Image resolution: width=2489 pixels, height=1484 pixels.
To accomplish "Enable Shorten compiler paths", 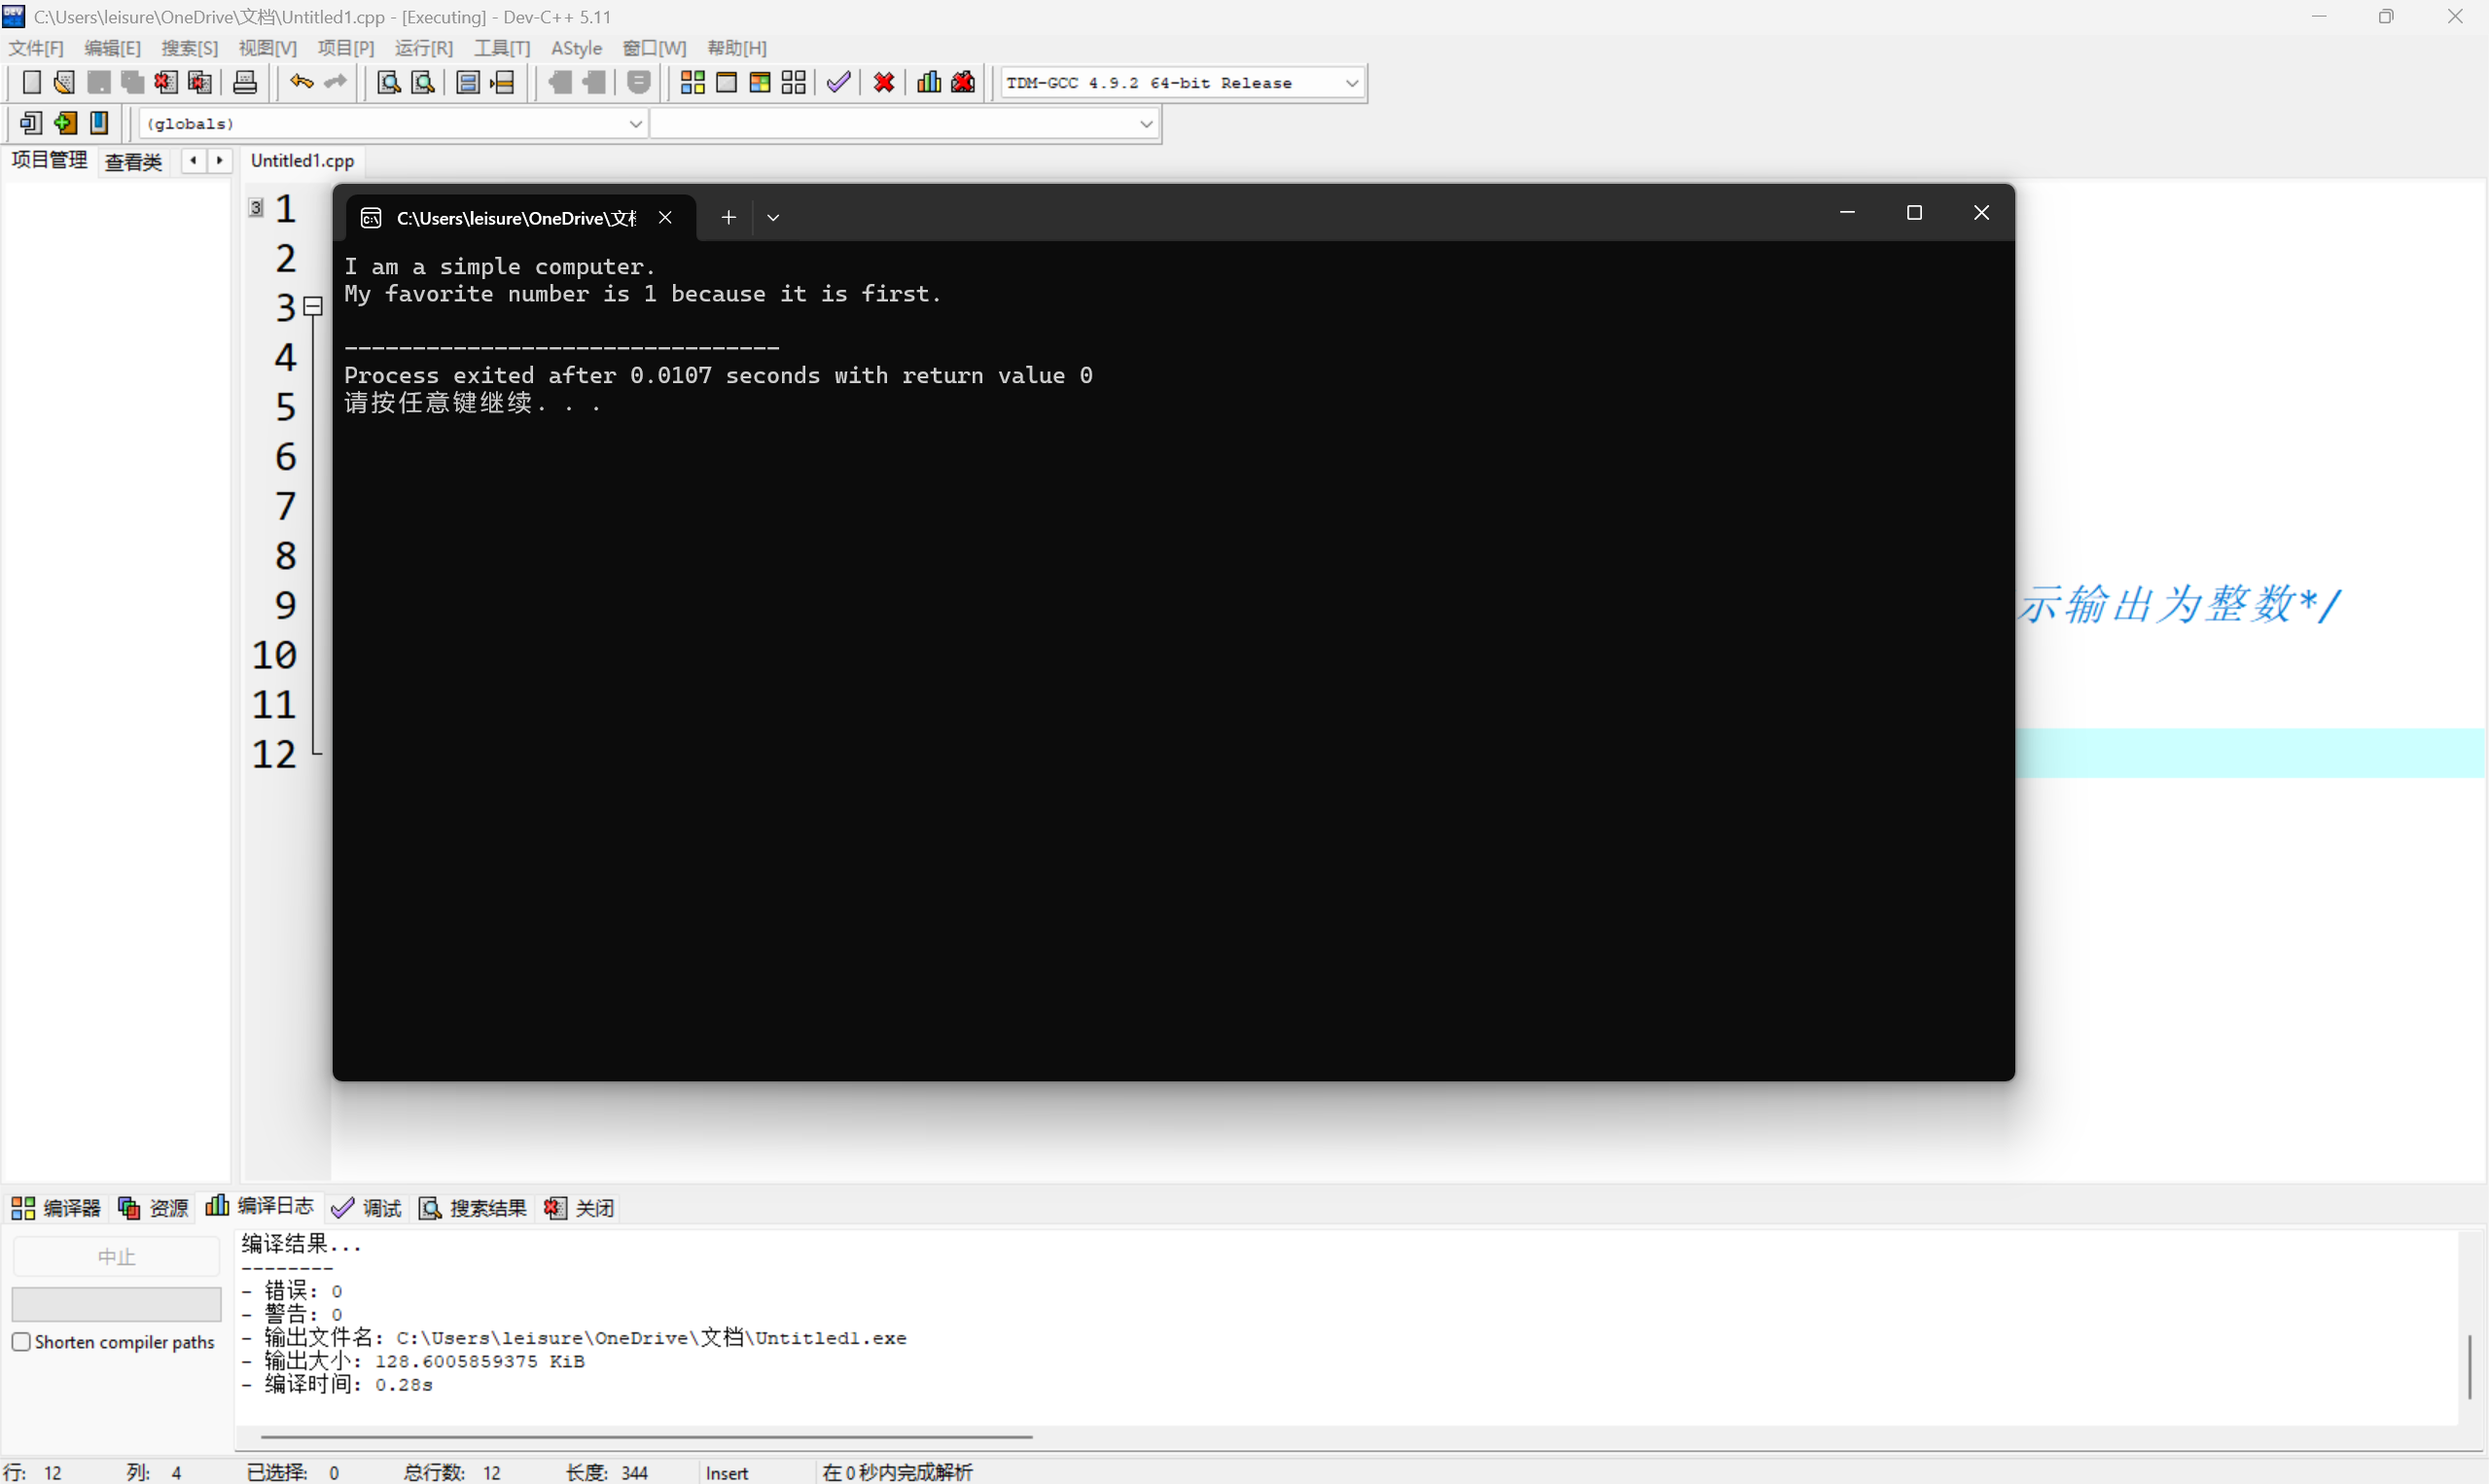I will [21, 1341].
